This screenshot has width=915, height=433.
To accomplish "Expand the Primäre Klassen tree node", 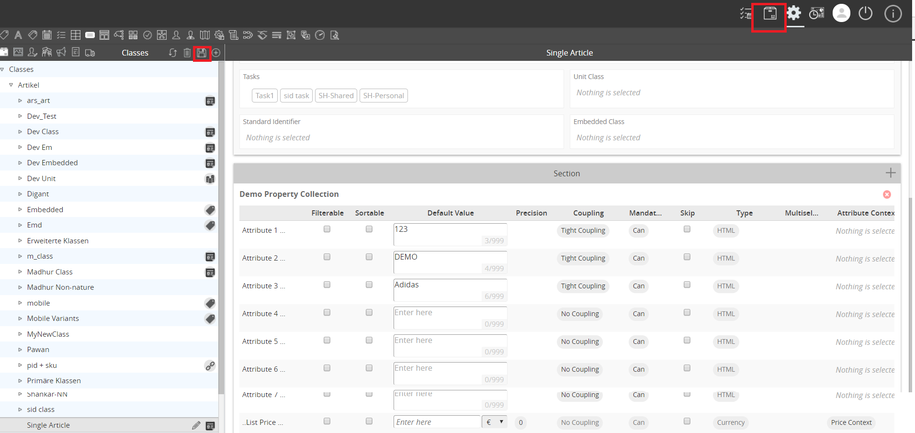I will tap(20, 380).
